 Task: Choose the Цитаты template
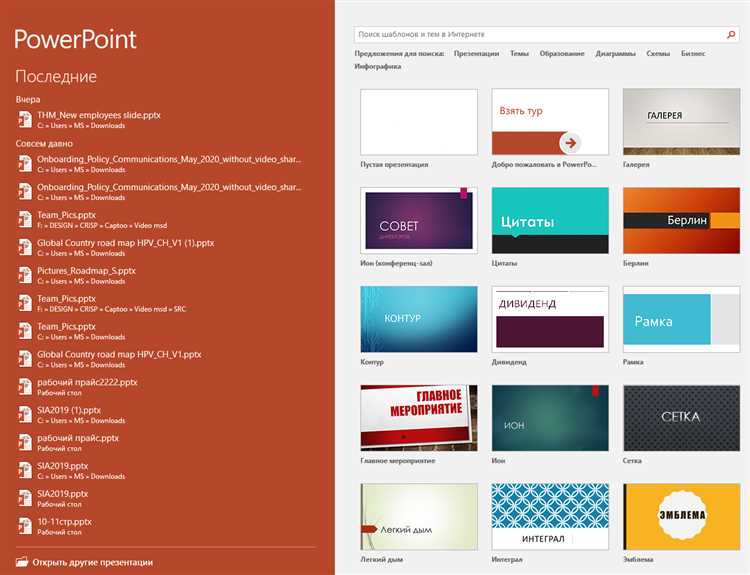(550, 221)
